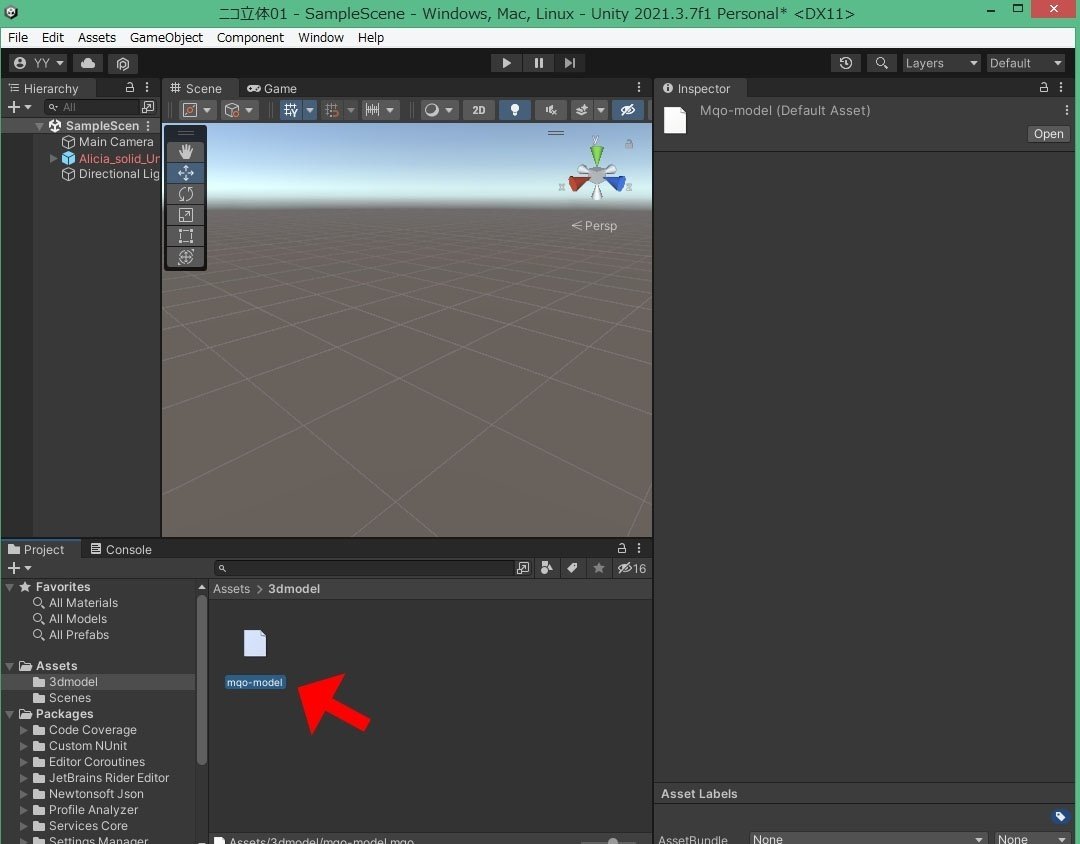Select the Rect transform tool
The image size is (1080, 844).
(185, 236)
